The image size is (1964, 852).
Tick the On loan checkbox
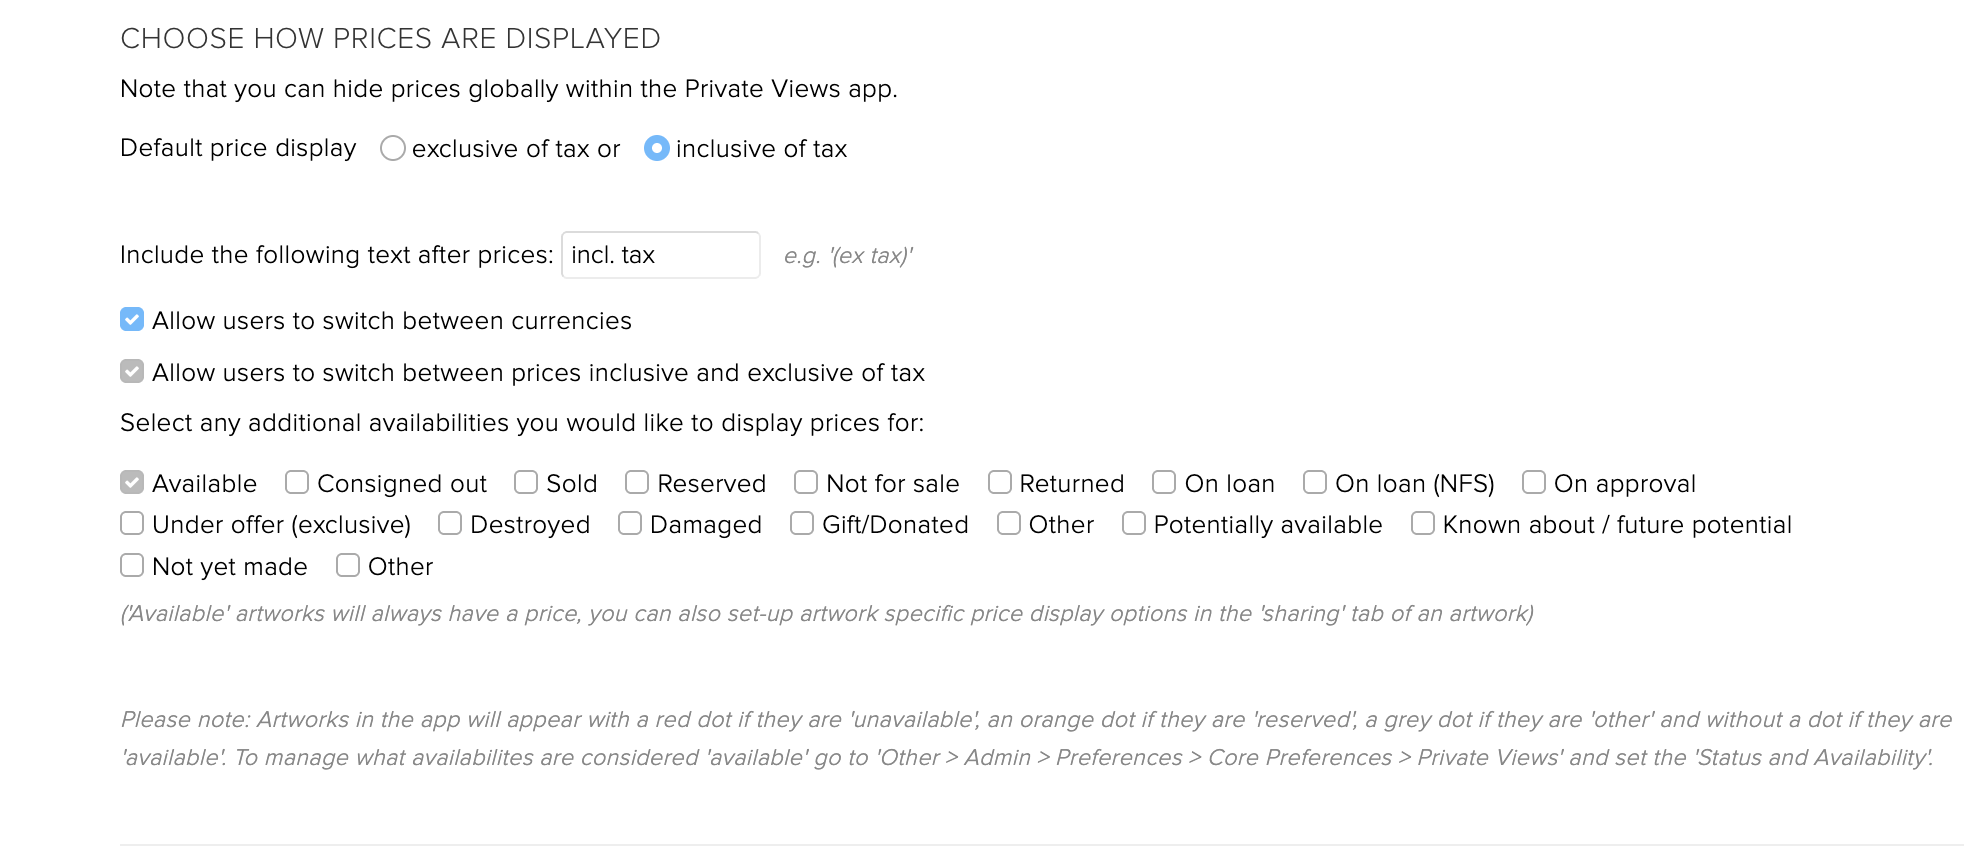point(1164,483)
